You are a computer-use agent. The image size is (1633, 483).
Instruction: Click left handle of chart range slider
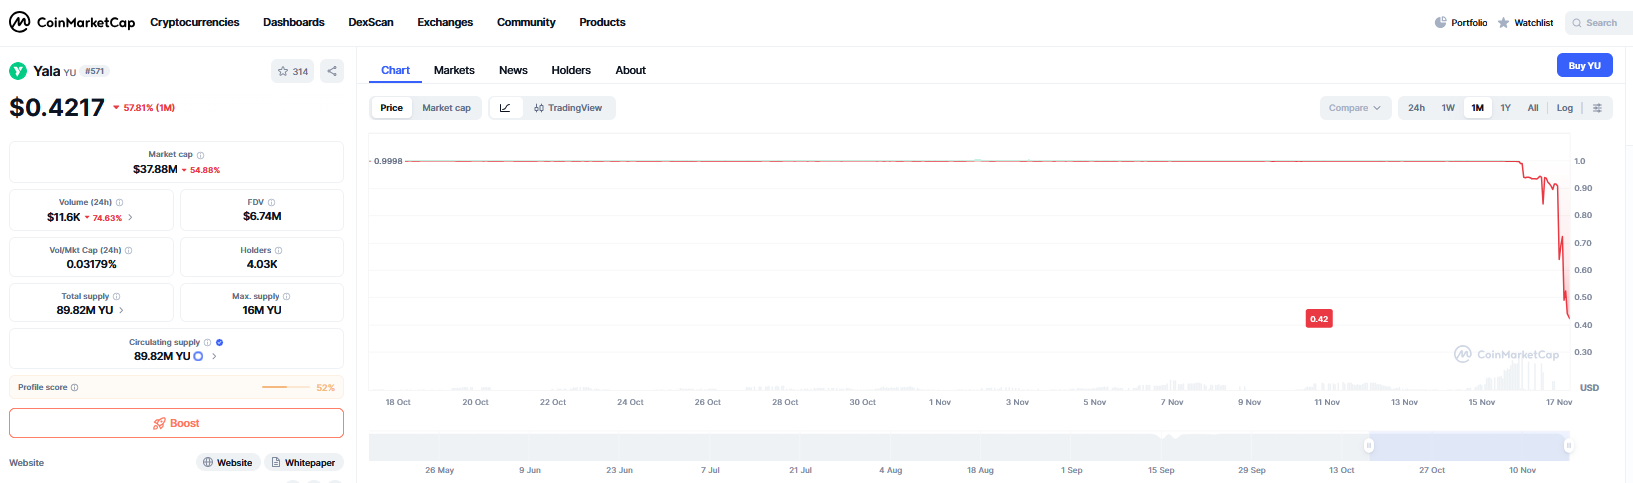tap(1369, 445)
